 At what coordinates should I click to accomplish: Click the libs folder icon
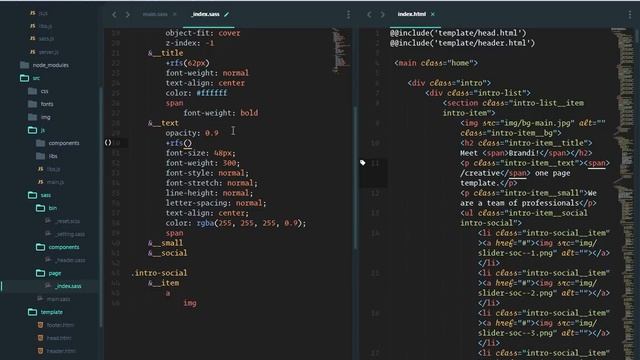click(41, 156)
